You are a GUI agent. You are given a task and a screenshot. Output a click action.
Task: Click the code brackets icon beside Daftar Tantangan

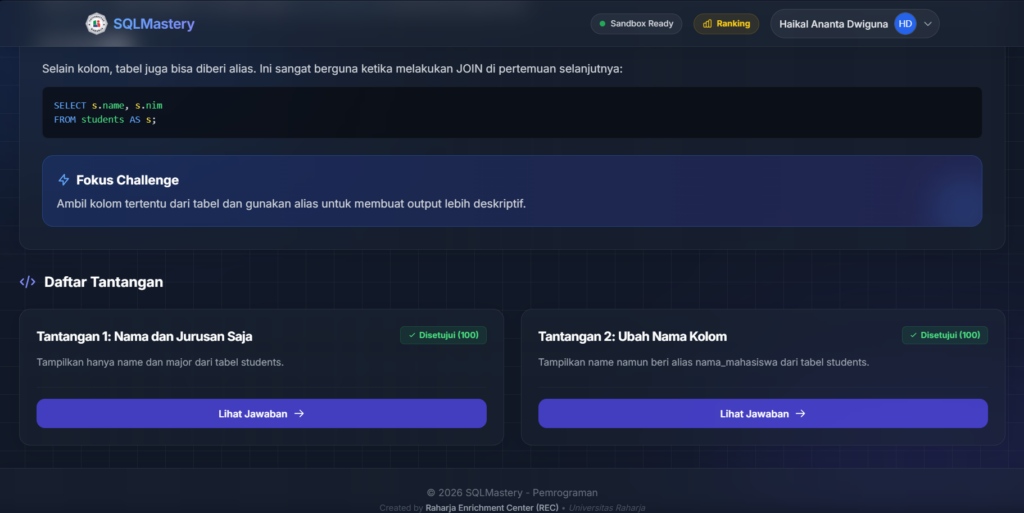coord(27,282)
